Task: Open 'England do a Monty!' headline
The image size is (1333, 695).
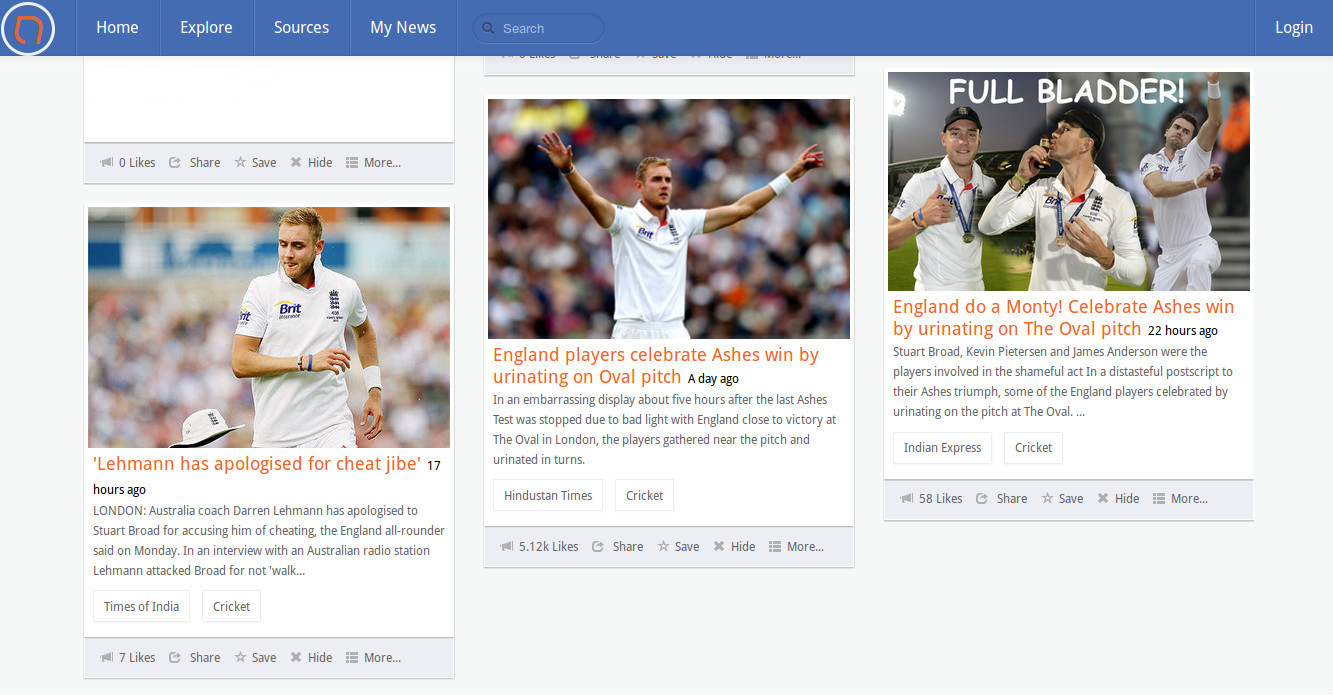Action: (1064, 318)
